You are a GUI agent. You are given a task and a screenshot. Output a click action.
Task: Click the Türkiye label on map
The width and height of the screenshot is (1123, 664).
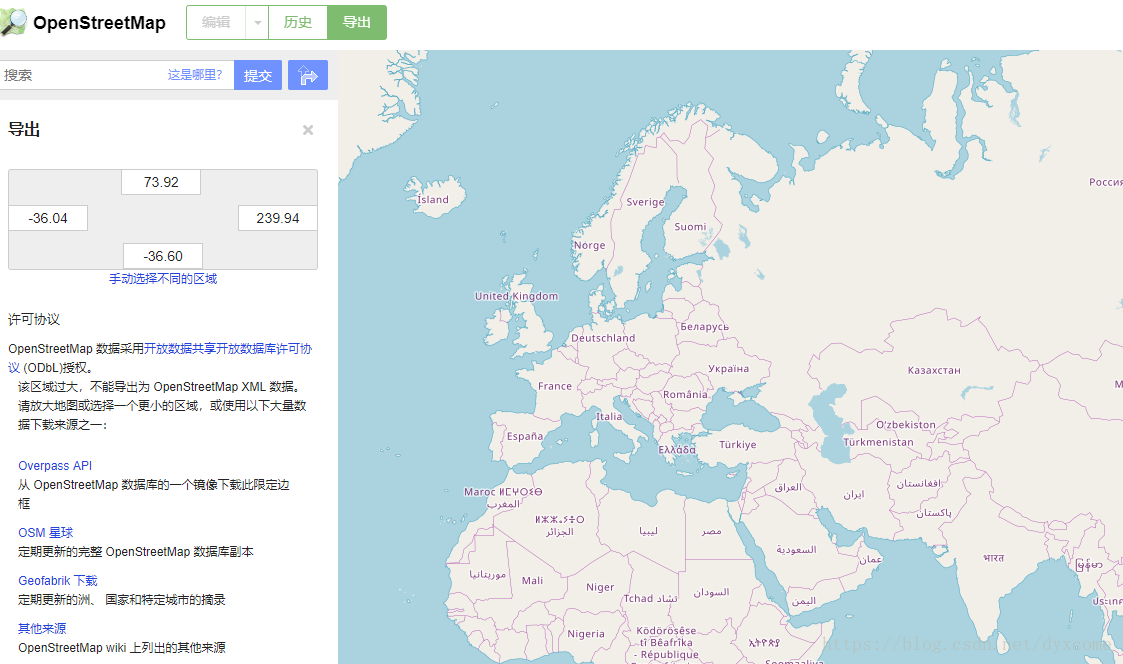click(x=738, y=445)
